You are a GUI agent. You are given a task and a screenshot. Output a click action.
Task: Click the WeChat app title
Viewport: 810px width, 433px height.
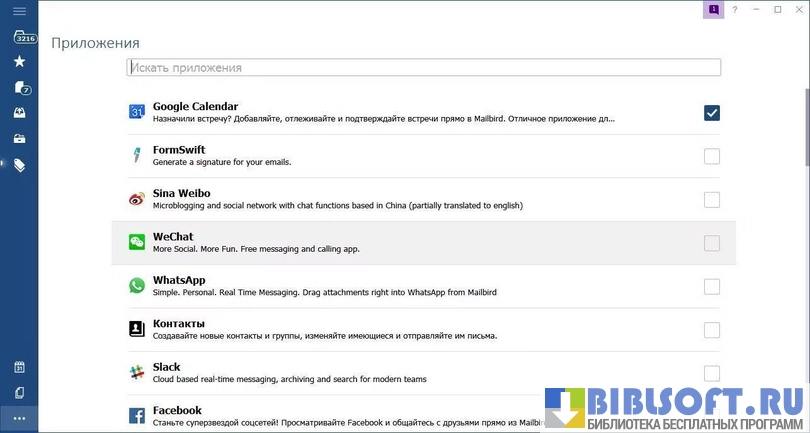click(173, 237)
